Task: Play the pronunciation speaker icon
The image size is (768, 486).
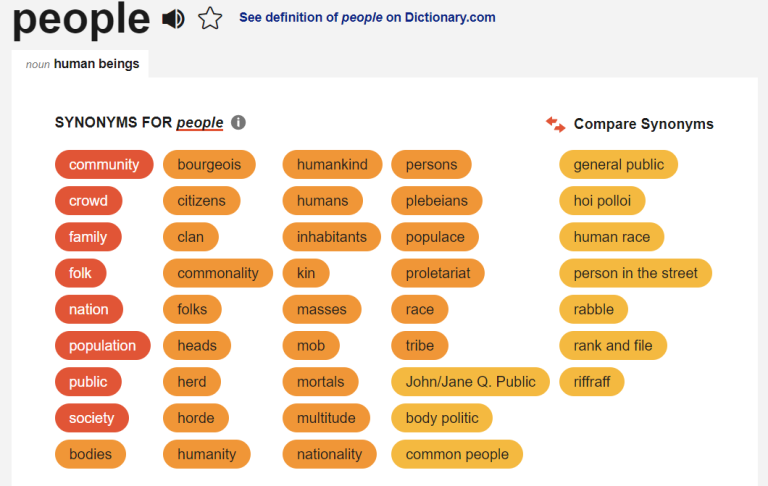Action: 173,18
